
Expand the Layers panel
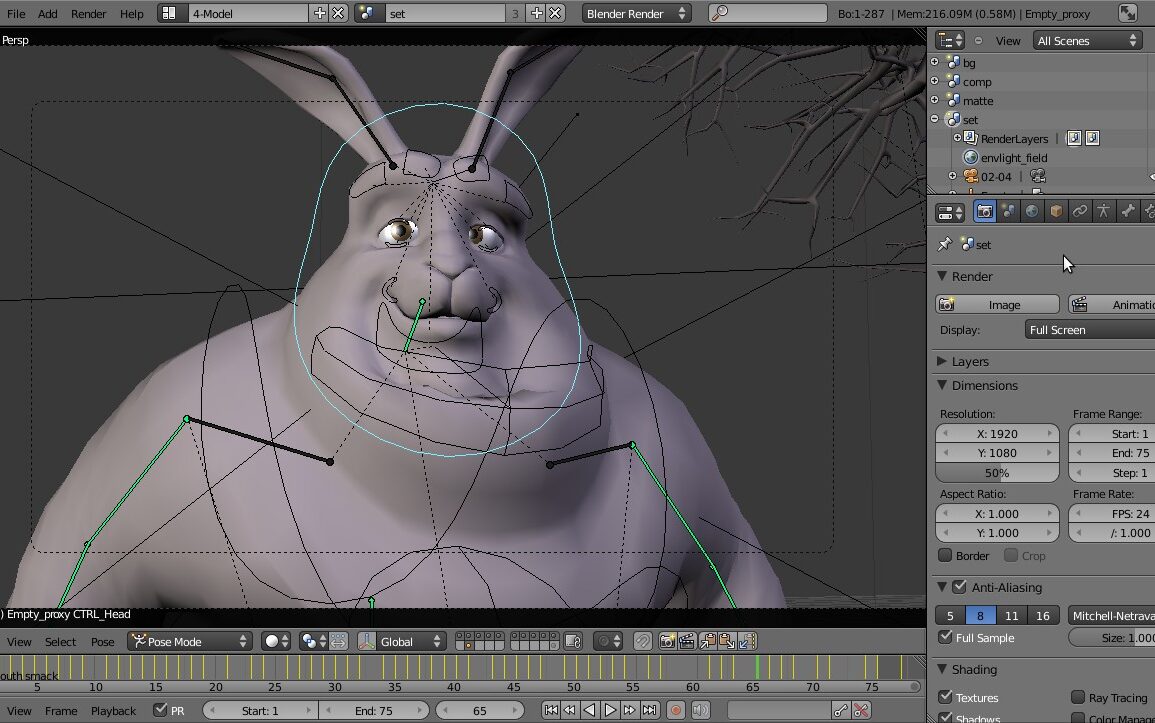coord(941,361)
